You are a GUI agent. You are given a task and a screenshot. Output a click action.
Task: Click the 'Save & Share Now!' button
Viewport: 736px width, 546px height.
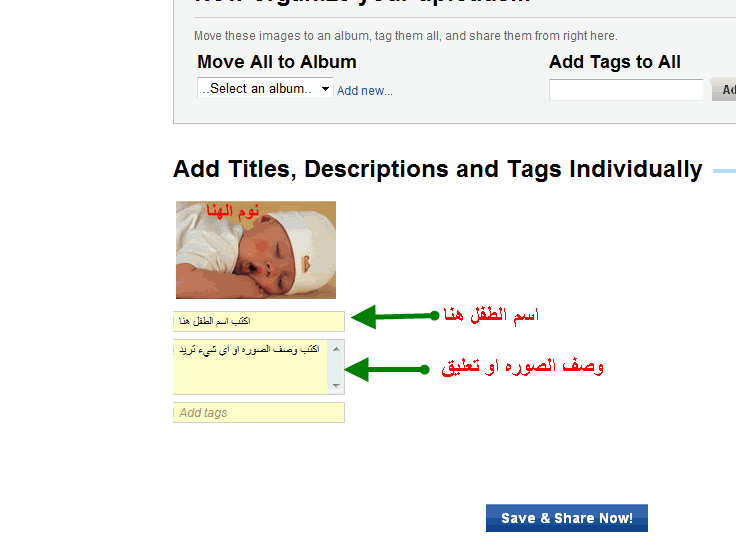pos(567,518)
